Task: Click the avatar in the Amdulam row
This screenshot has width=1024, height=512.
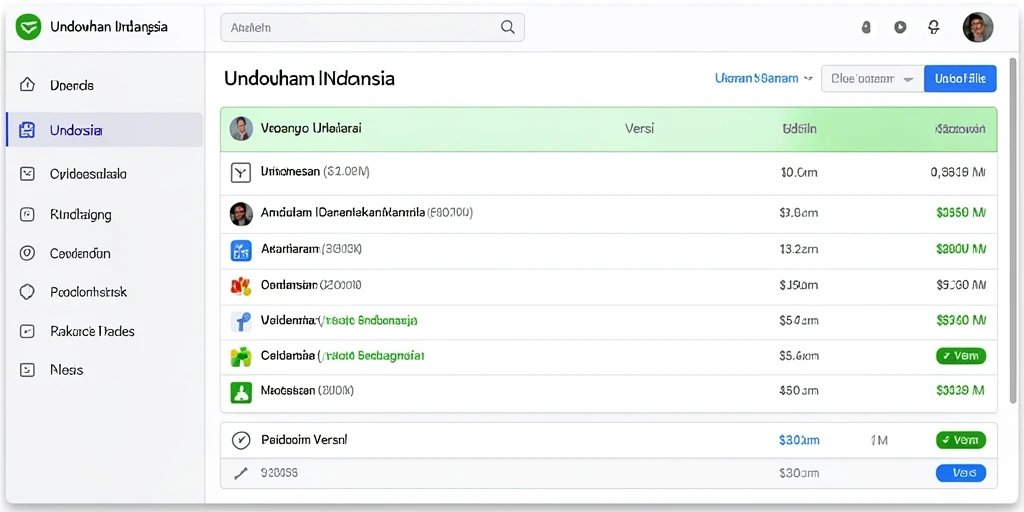Action: [x=241, y=214]
